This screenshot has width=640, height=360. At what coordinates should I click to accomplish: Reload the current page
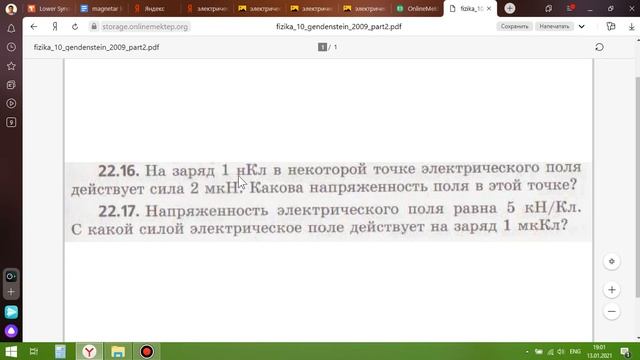[x=75, y=27]
